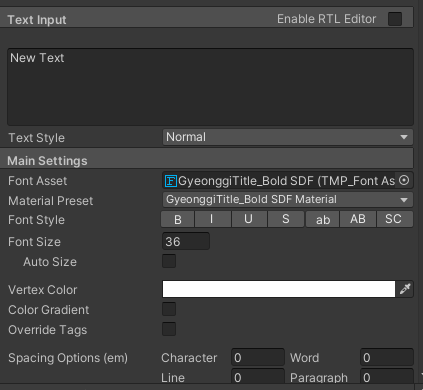Open the Text Style dropdown
This screenshot has height=390, width=423.
tap(288, 137)
